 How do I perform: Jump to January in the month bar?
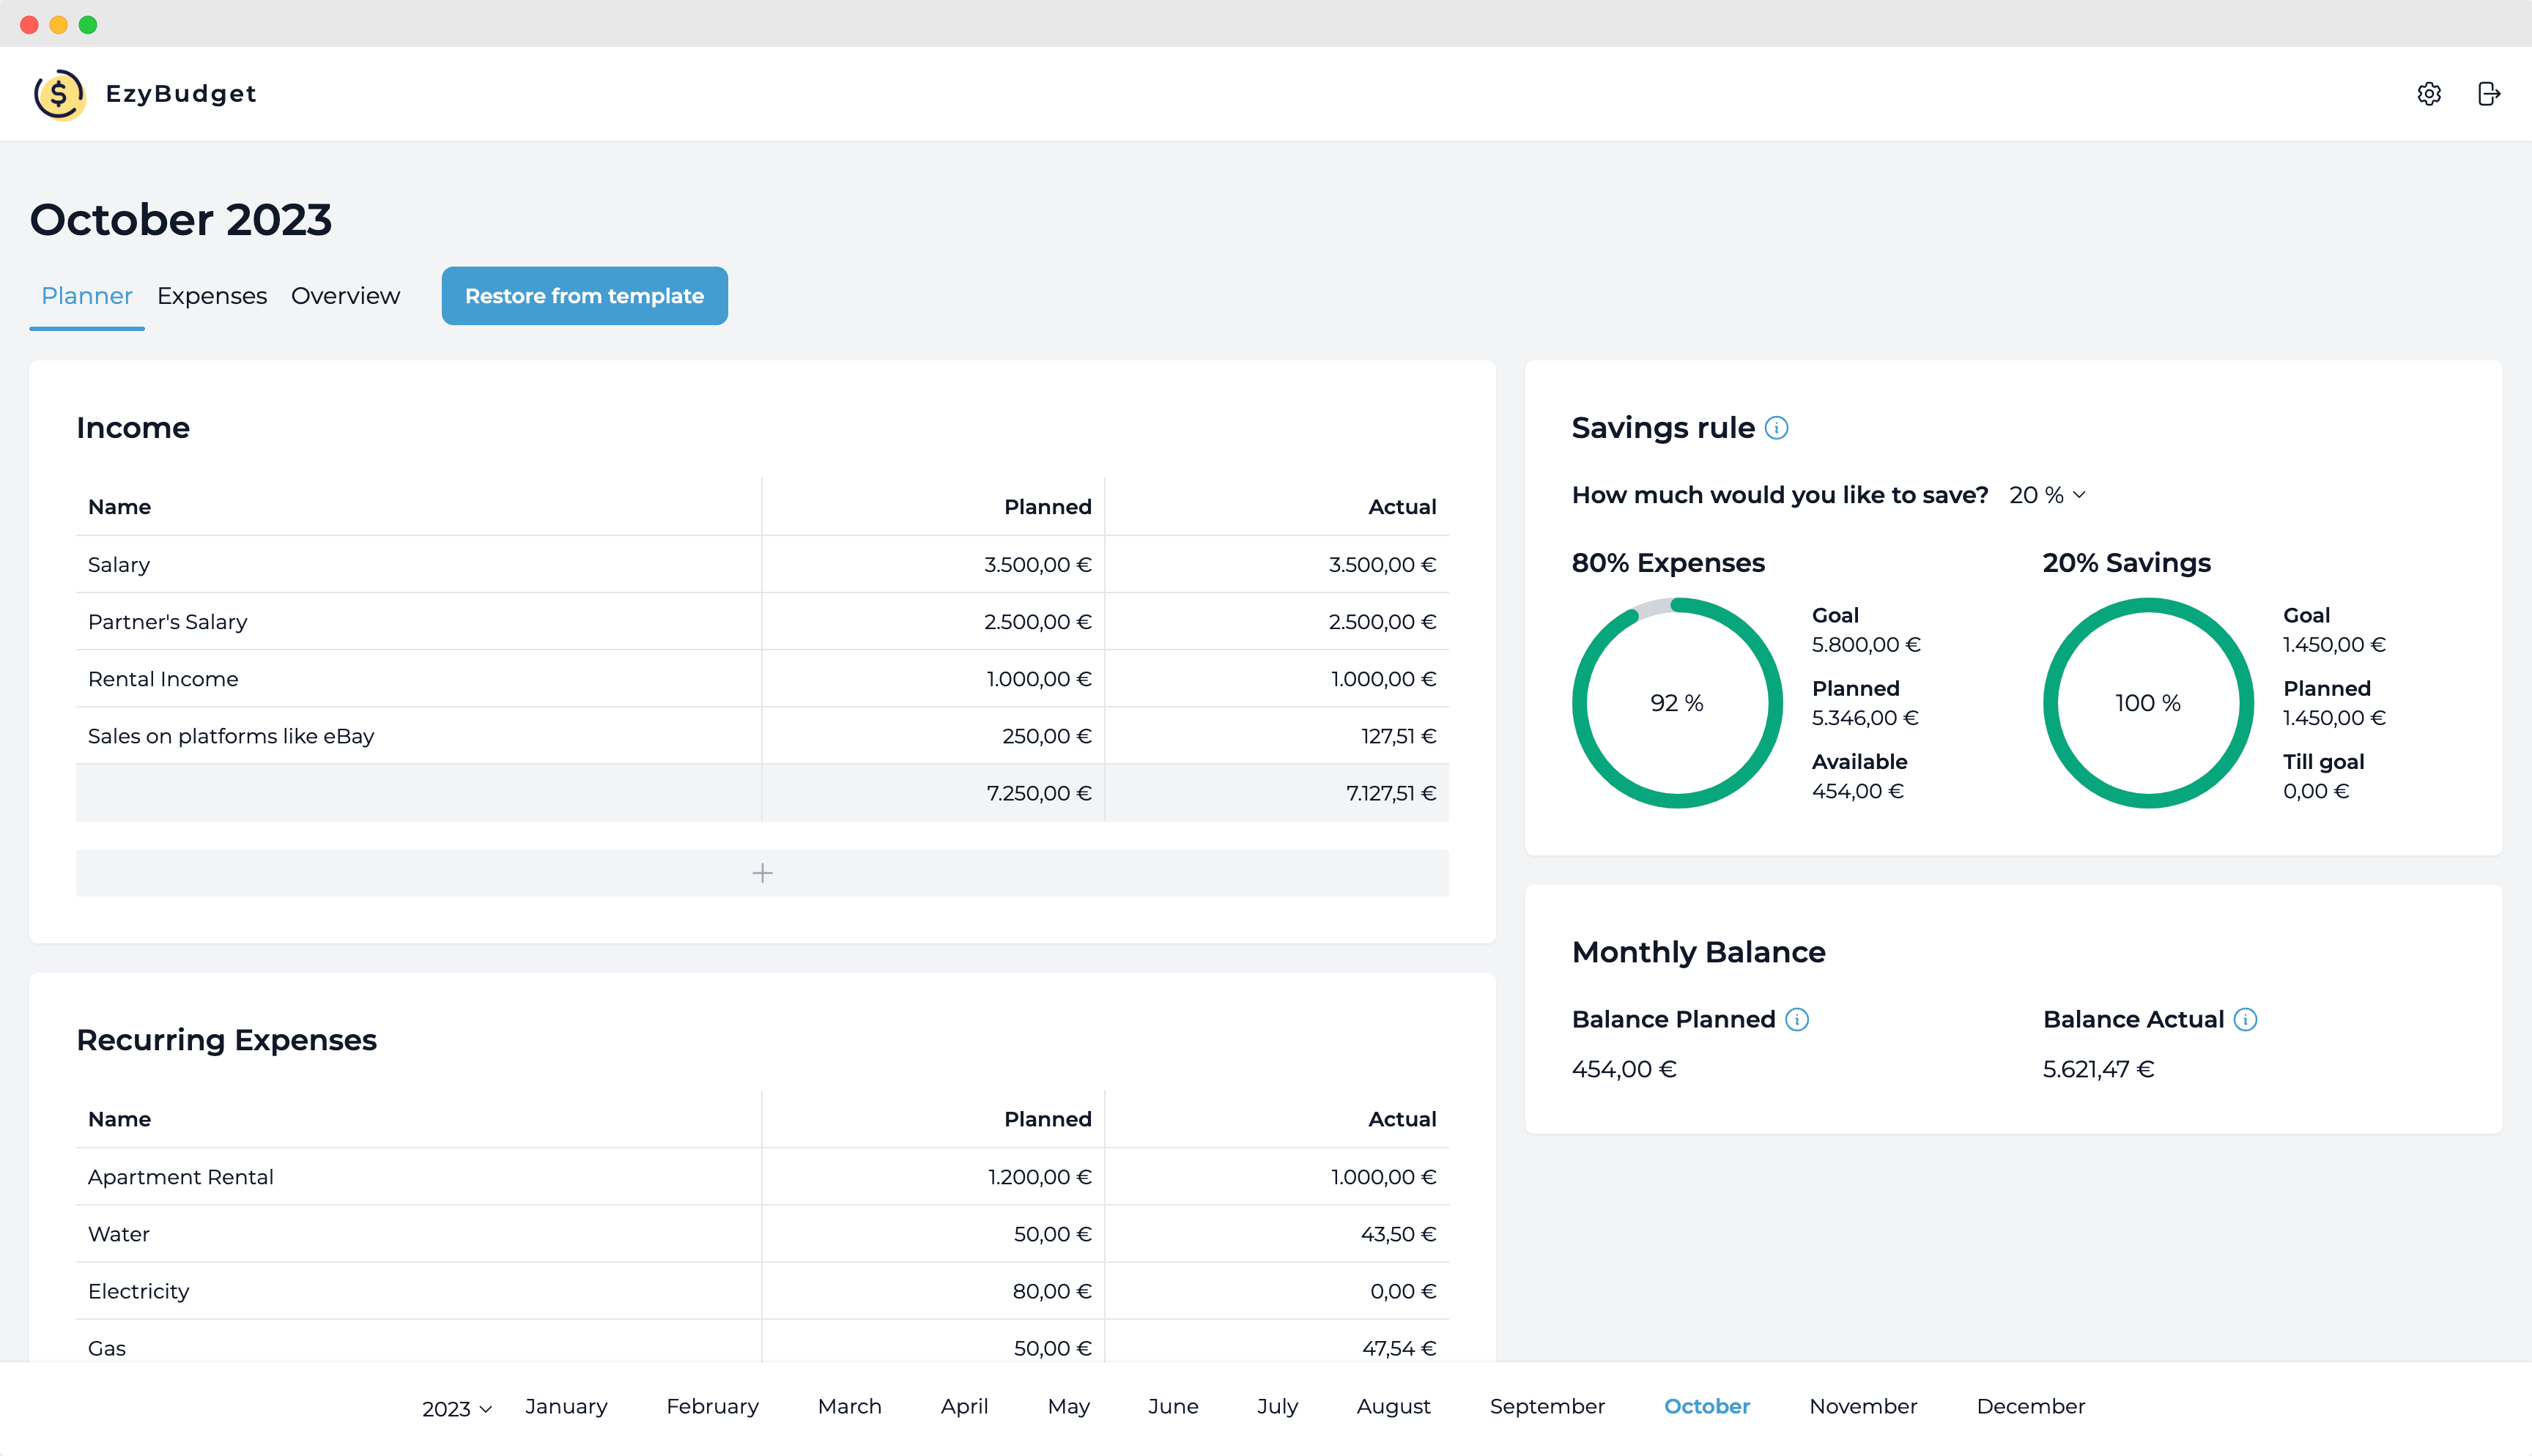(x=566, y=1406)
